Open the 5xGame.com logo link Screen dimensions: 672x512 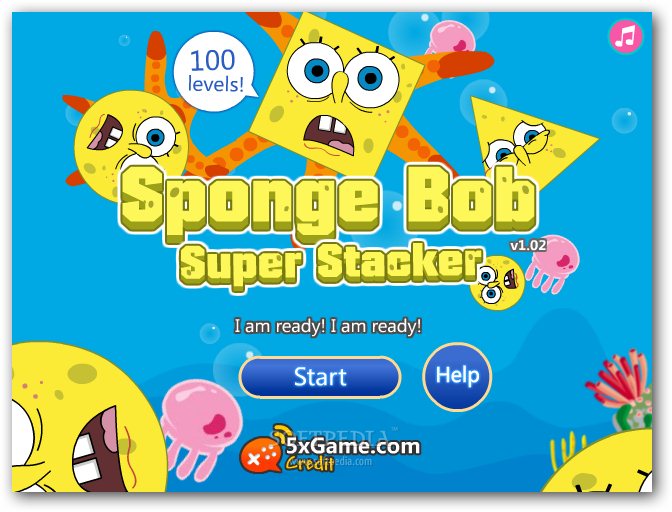(x=353, y=446)
